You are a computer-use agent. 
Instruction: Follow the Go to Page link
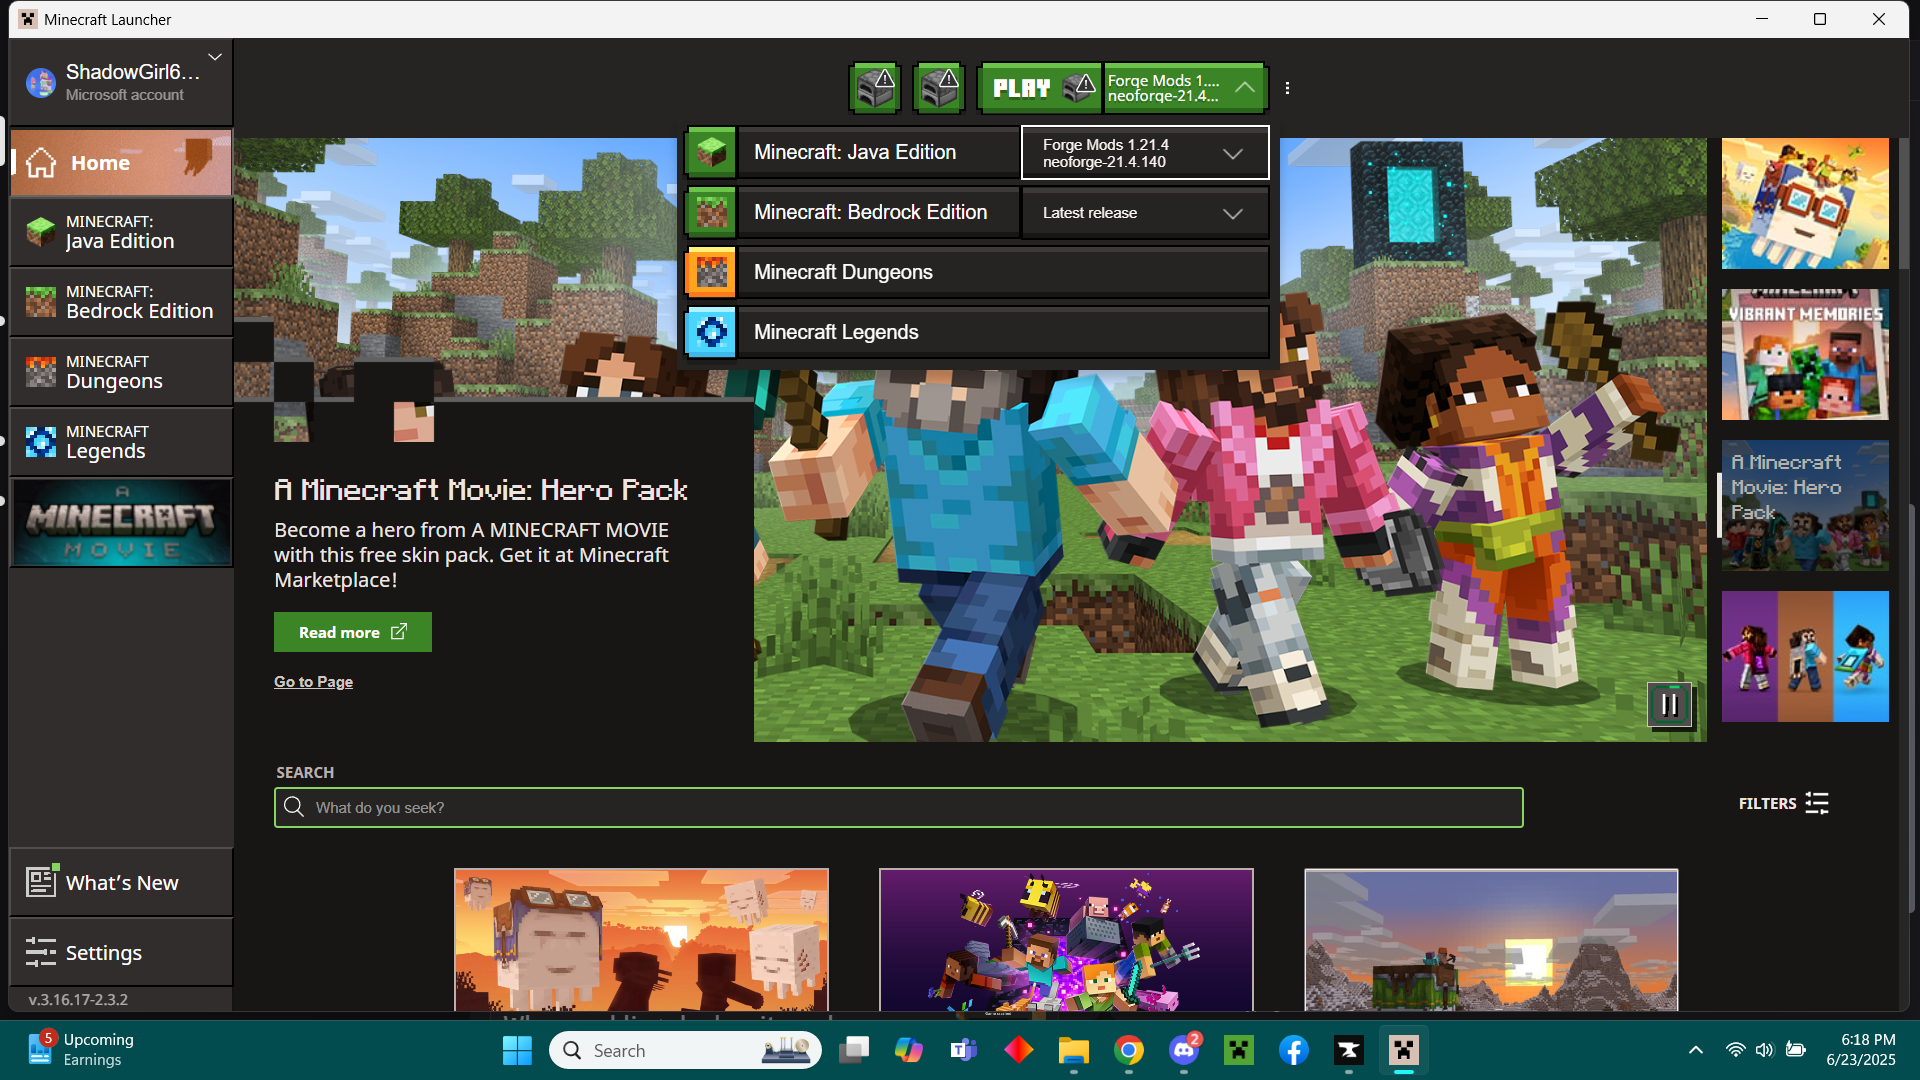[313, 681]
